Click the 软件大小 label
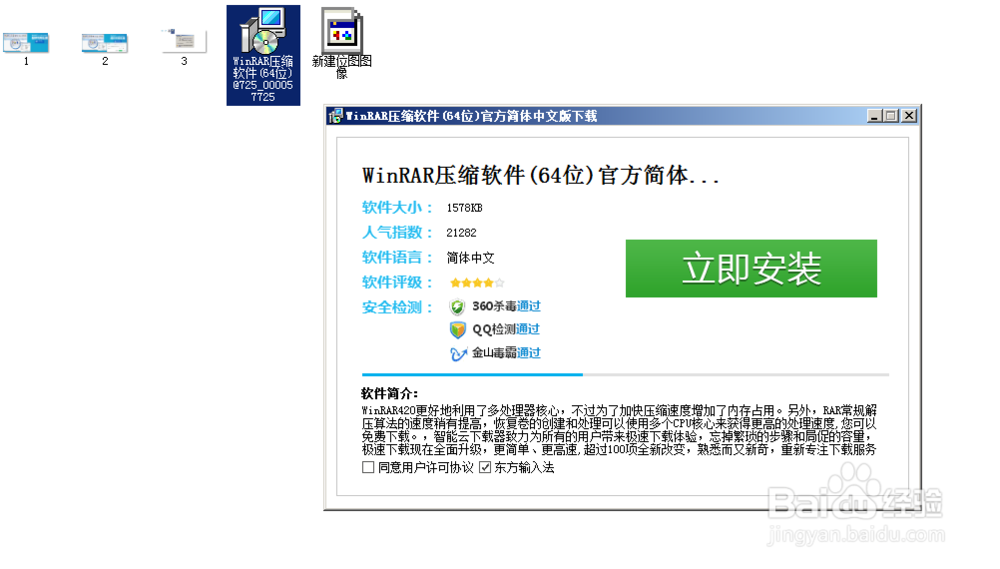The height and width of the screenshot is (569, 1000). pos(397,208)
